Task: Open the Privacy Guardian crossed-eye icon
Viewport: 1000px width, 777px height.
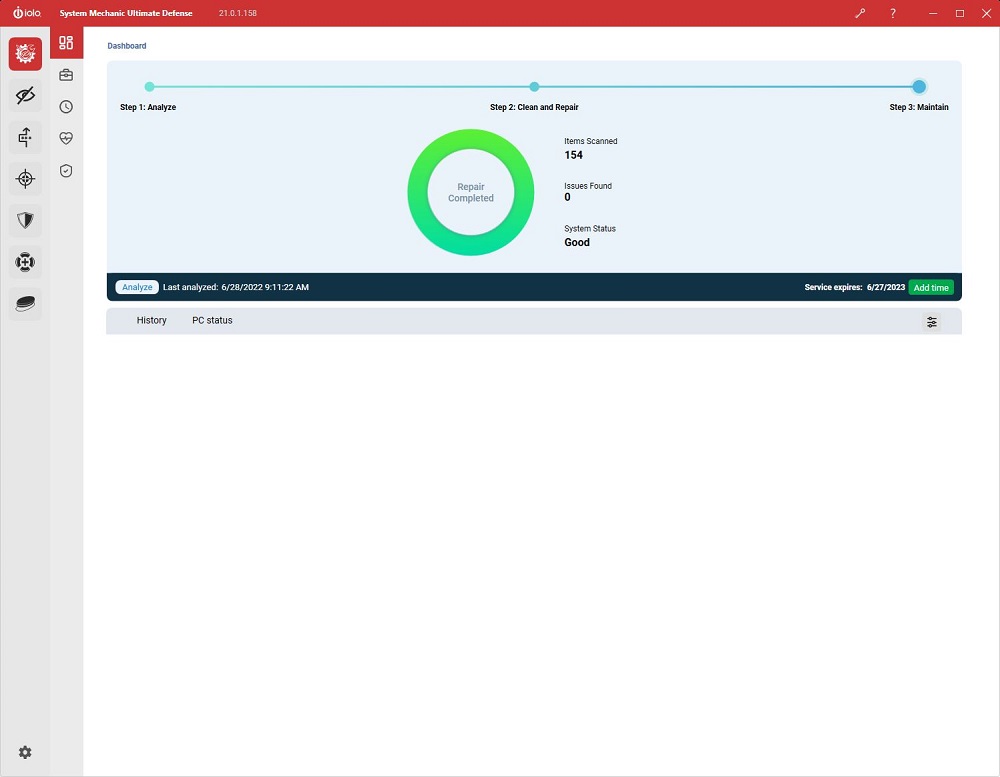Action: [26, 96]
